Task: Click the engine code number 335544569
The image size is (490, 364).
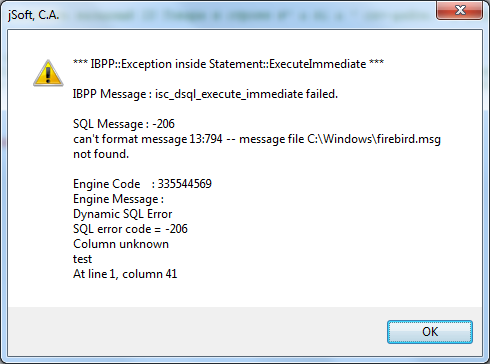Action: [x=184, y=184]
